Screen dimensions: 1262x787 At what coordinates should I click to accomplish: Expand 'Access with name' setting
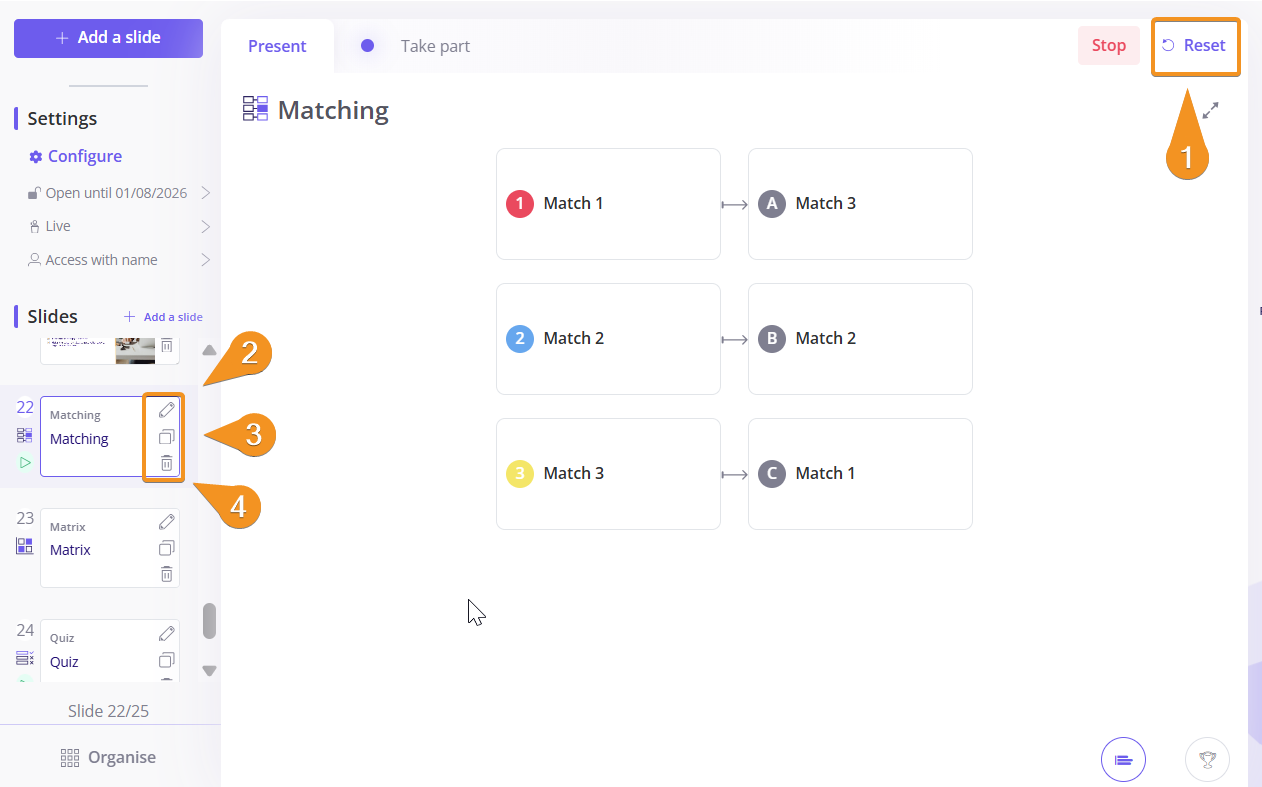tap(120, 260)
